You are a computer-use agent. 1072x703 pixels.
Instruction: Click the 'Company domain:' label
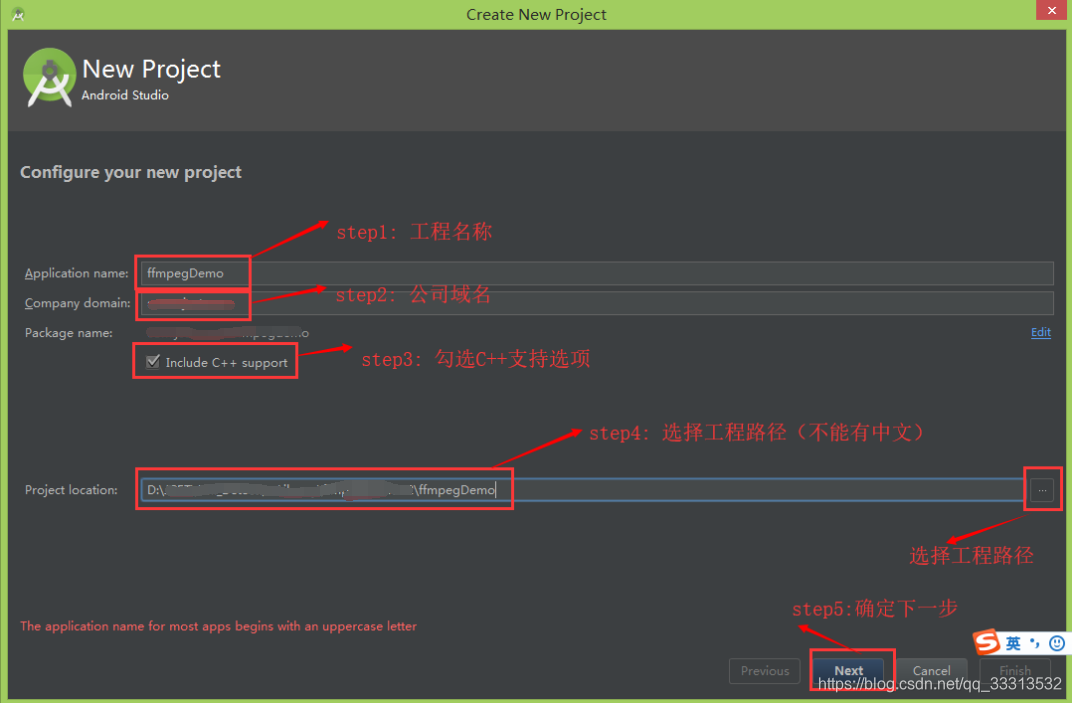click(77, 303)
